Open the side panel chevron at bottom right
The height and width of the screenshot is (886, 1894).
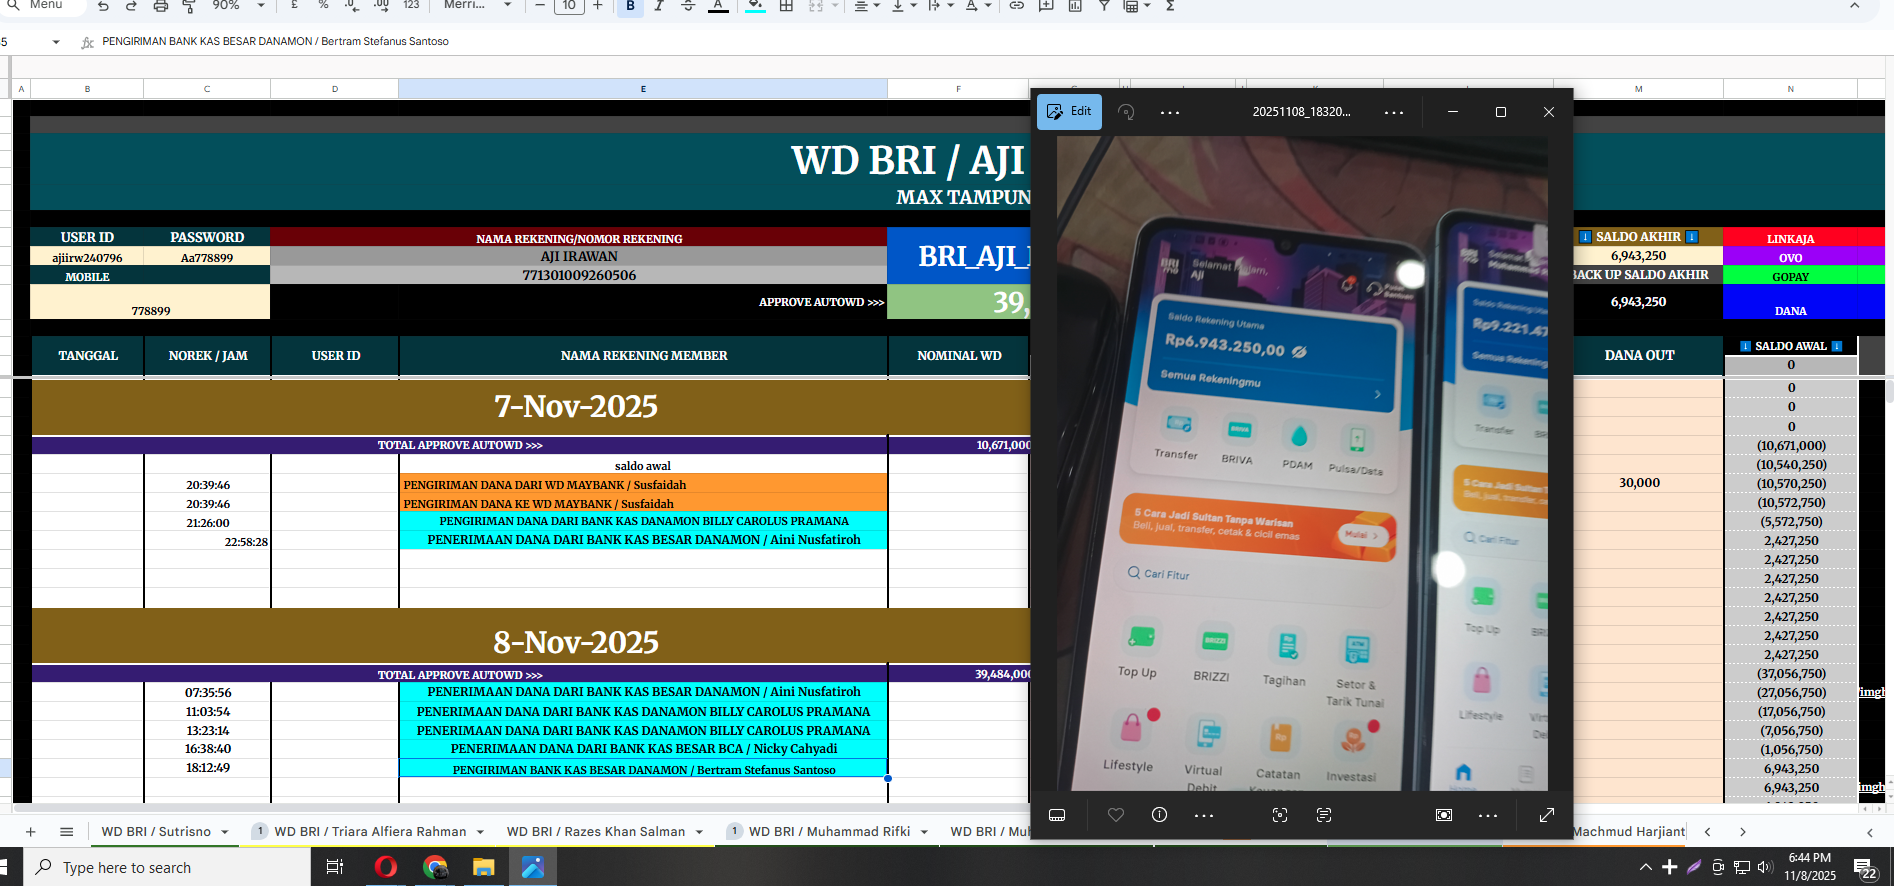[1870, 832]
